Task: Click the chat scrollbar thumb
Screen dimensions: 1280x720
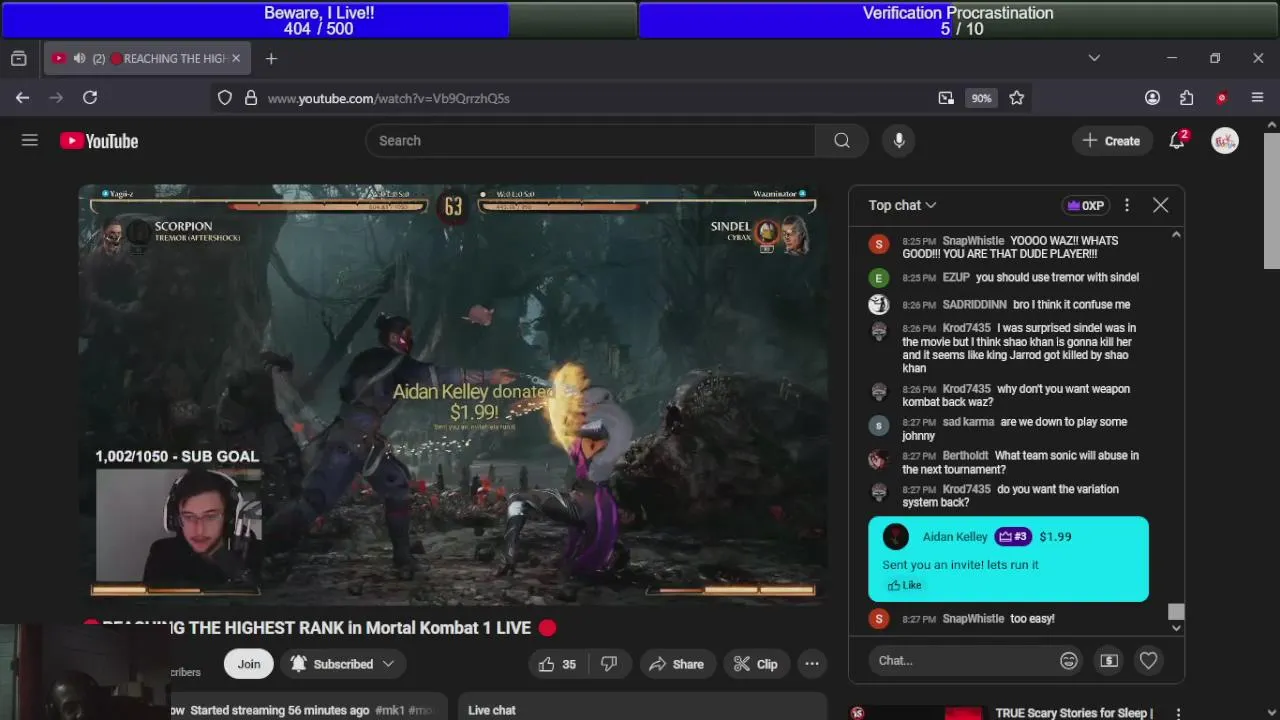Action: (1176, 611)
